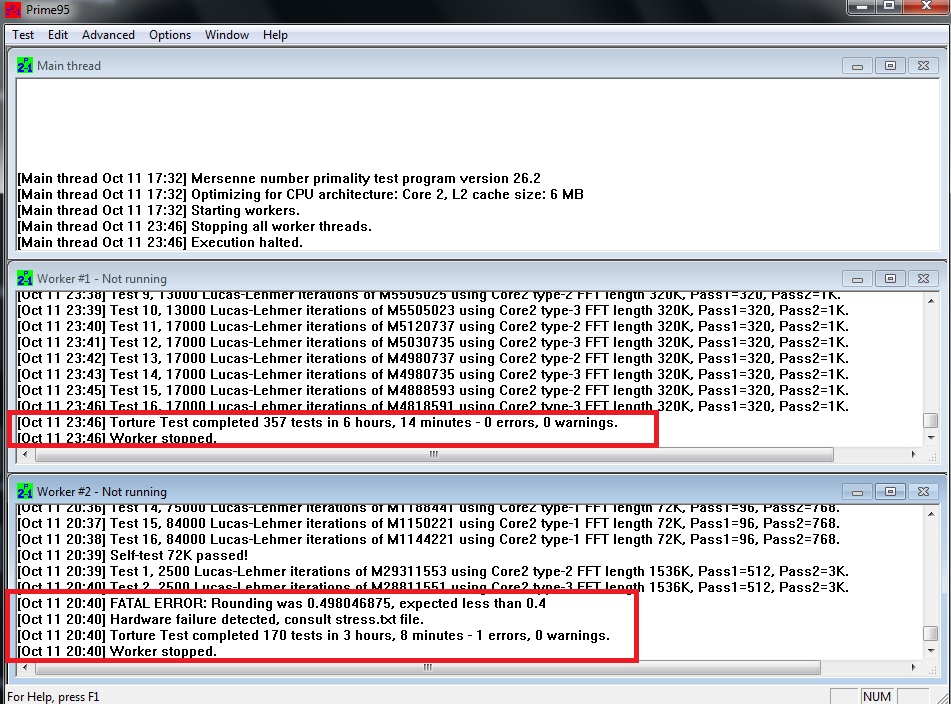Click Worker #2 scroll left arrow
Viewport: 951px width, 704px height.
click(x=25, y=667)
